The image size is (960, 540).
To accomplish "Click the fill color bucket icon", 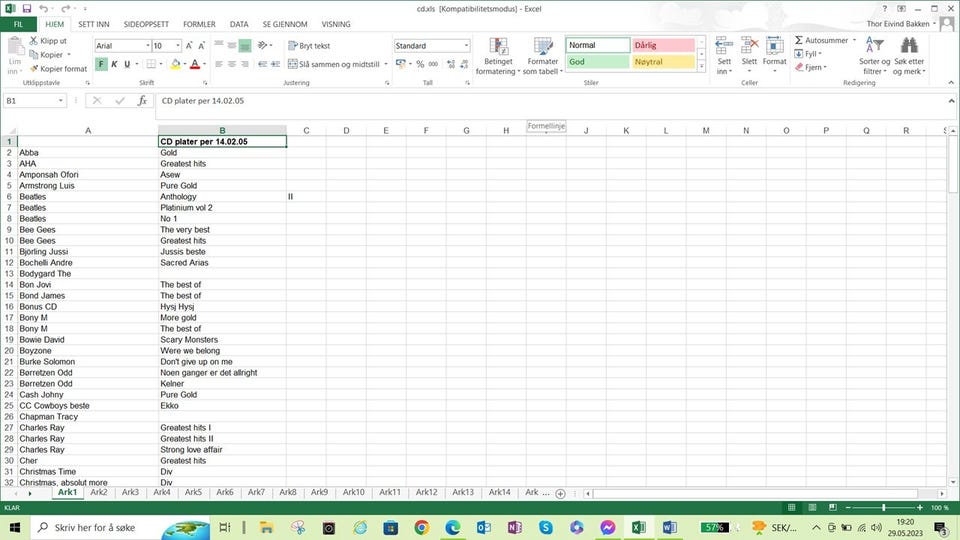I will point(176,64).
